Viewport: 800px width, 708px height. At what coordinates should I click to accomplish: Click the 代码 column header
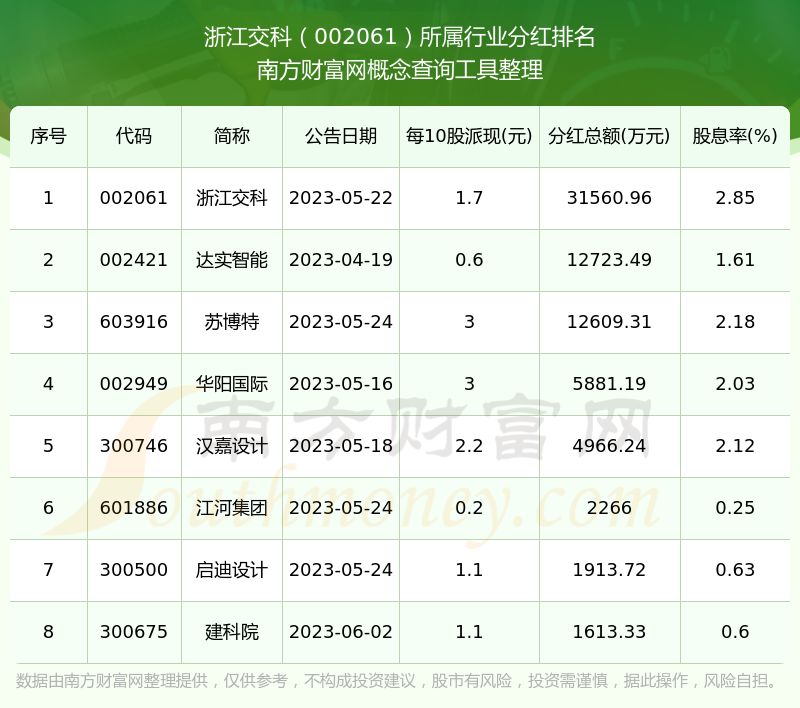coord(134,136)
